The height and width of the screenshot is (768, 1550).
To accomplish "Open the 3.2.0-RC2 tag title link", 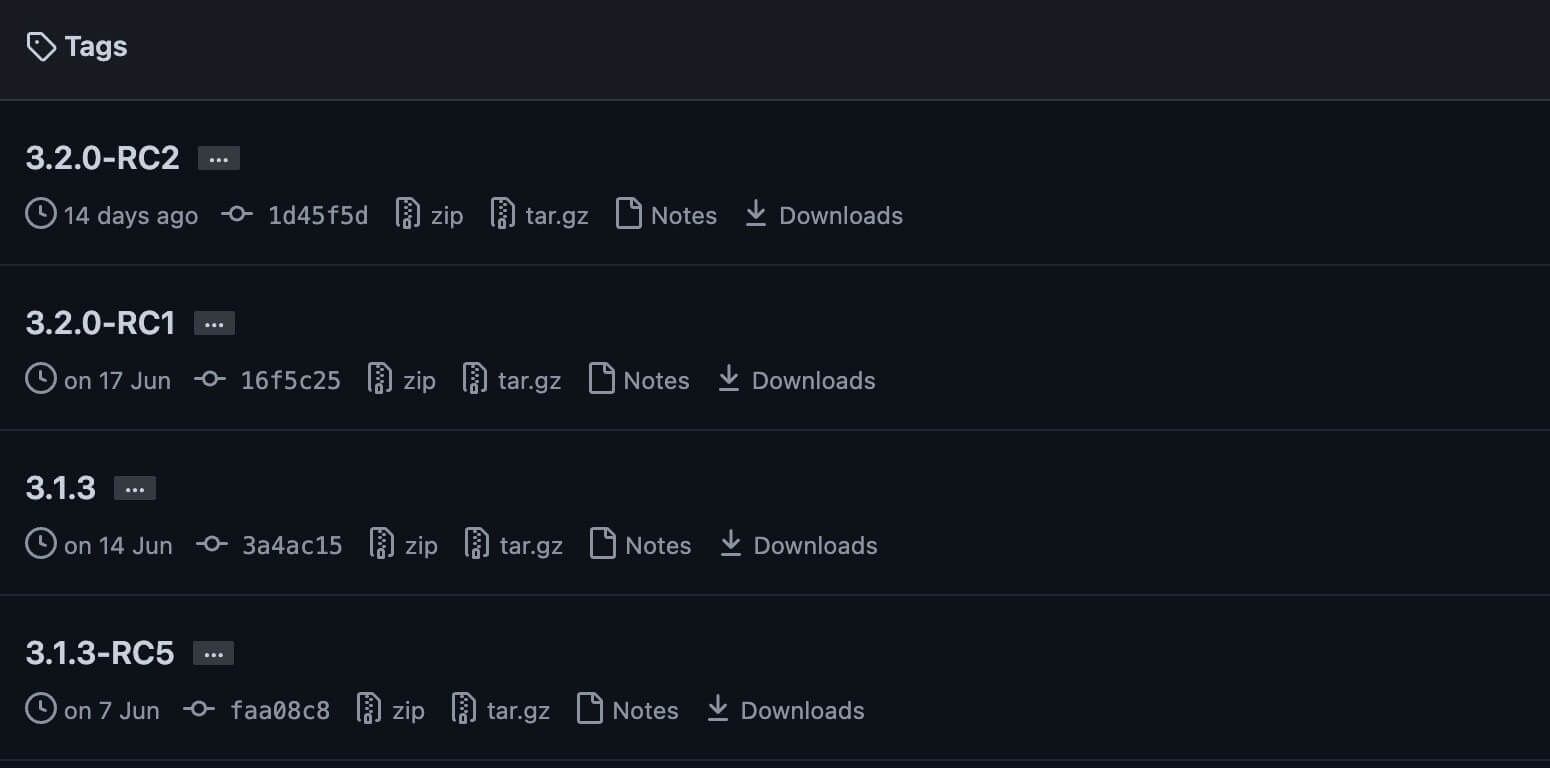I will point(102,158).
